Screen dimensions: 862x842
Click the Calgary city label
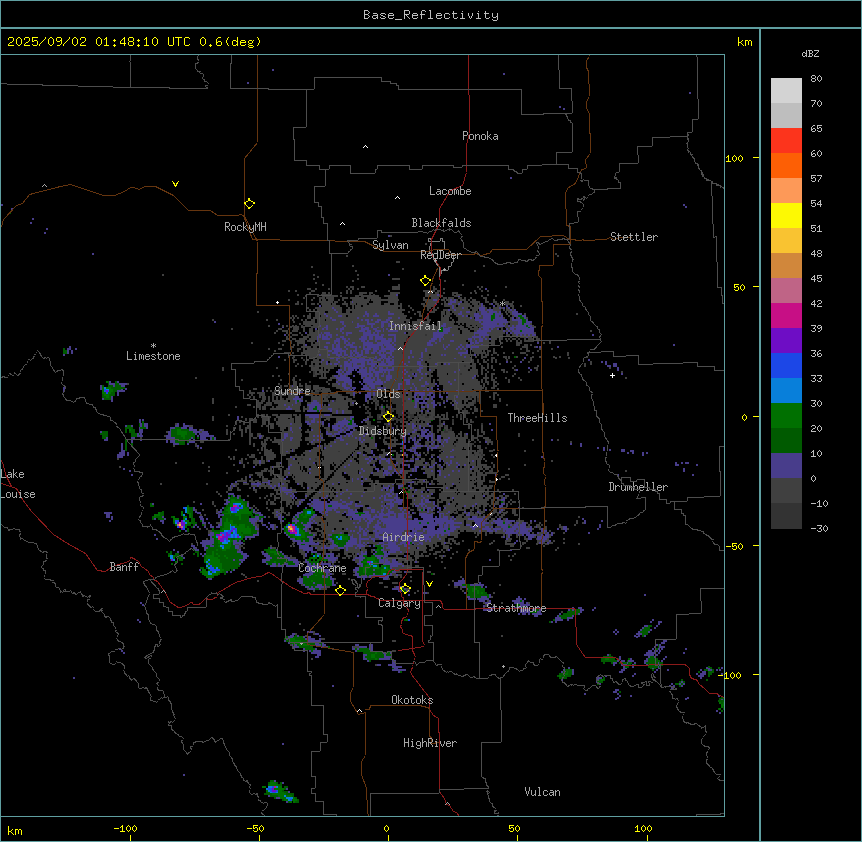point(399,603)
